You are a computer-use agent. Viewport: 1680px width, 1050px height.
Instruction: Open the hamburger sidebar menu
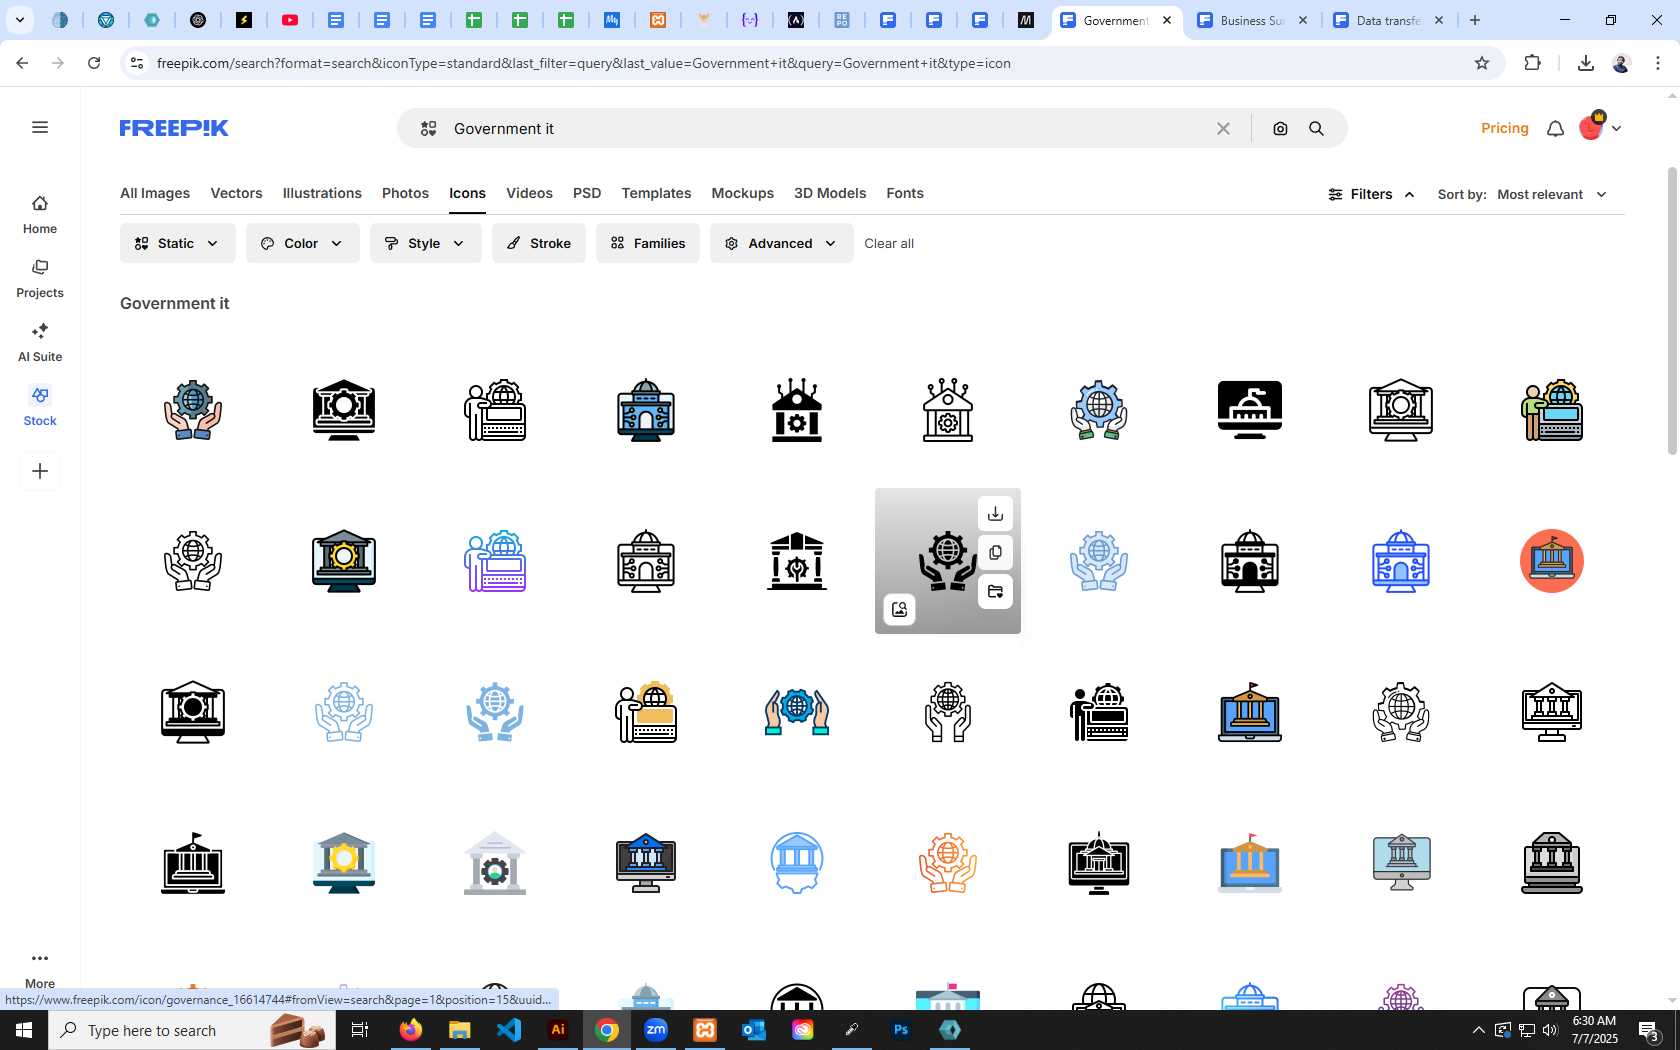coord(40,127)
